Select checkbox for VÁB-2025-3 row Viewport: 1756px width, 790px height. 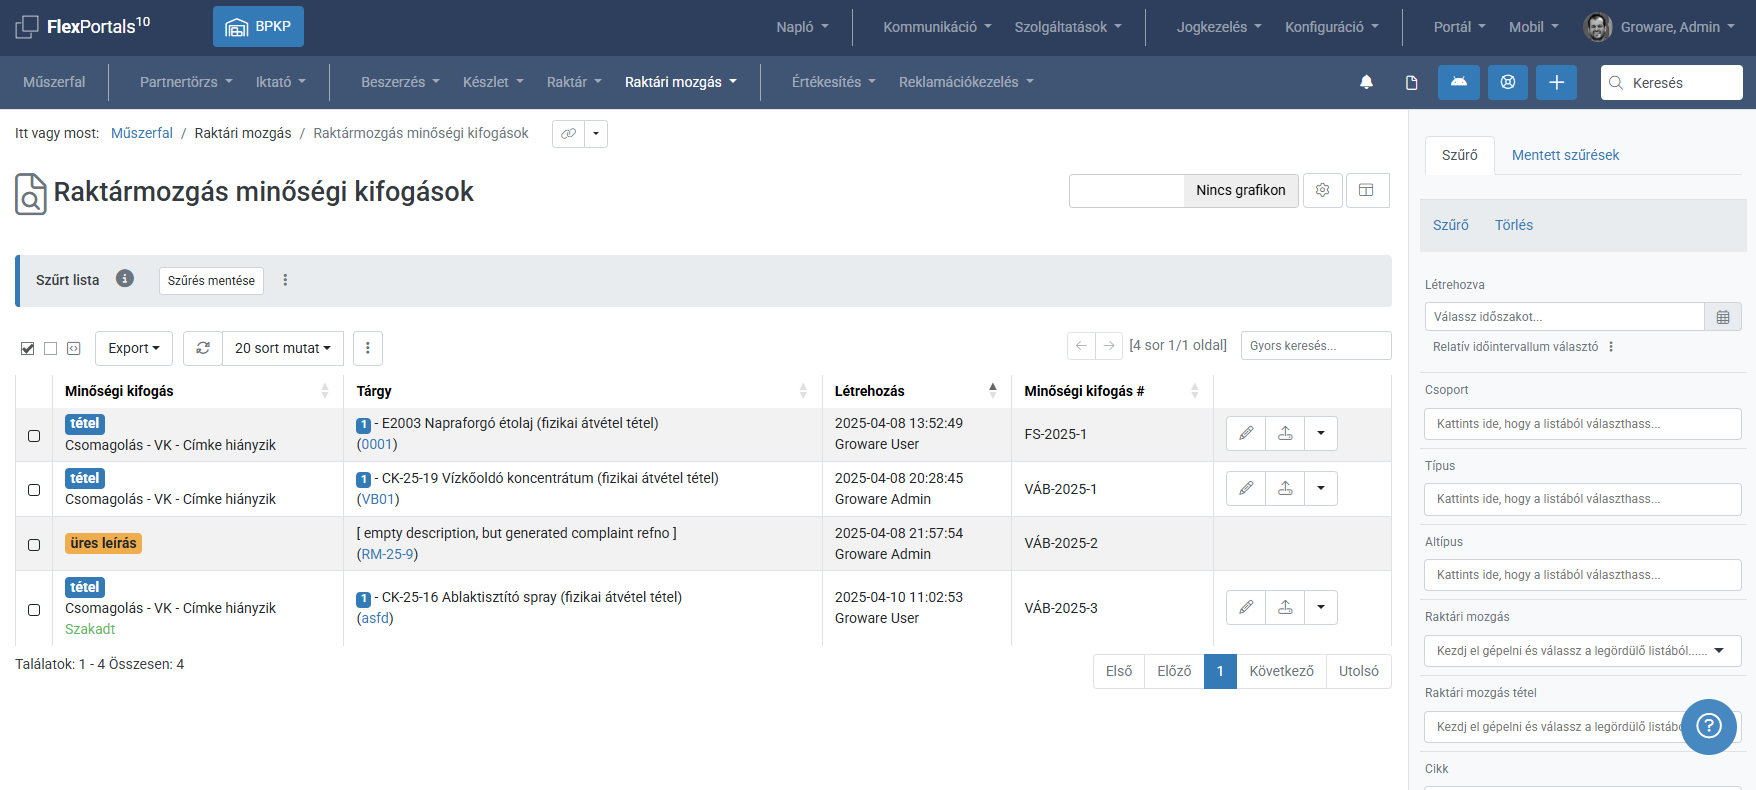pos(34,610)
